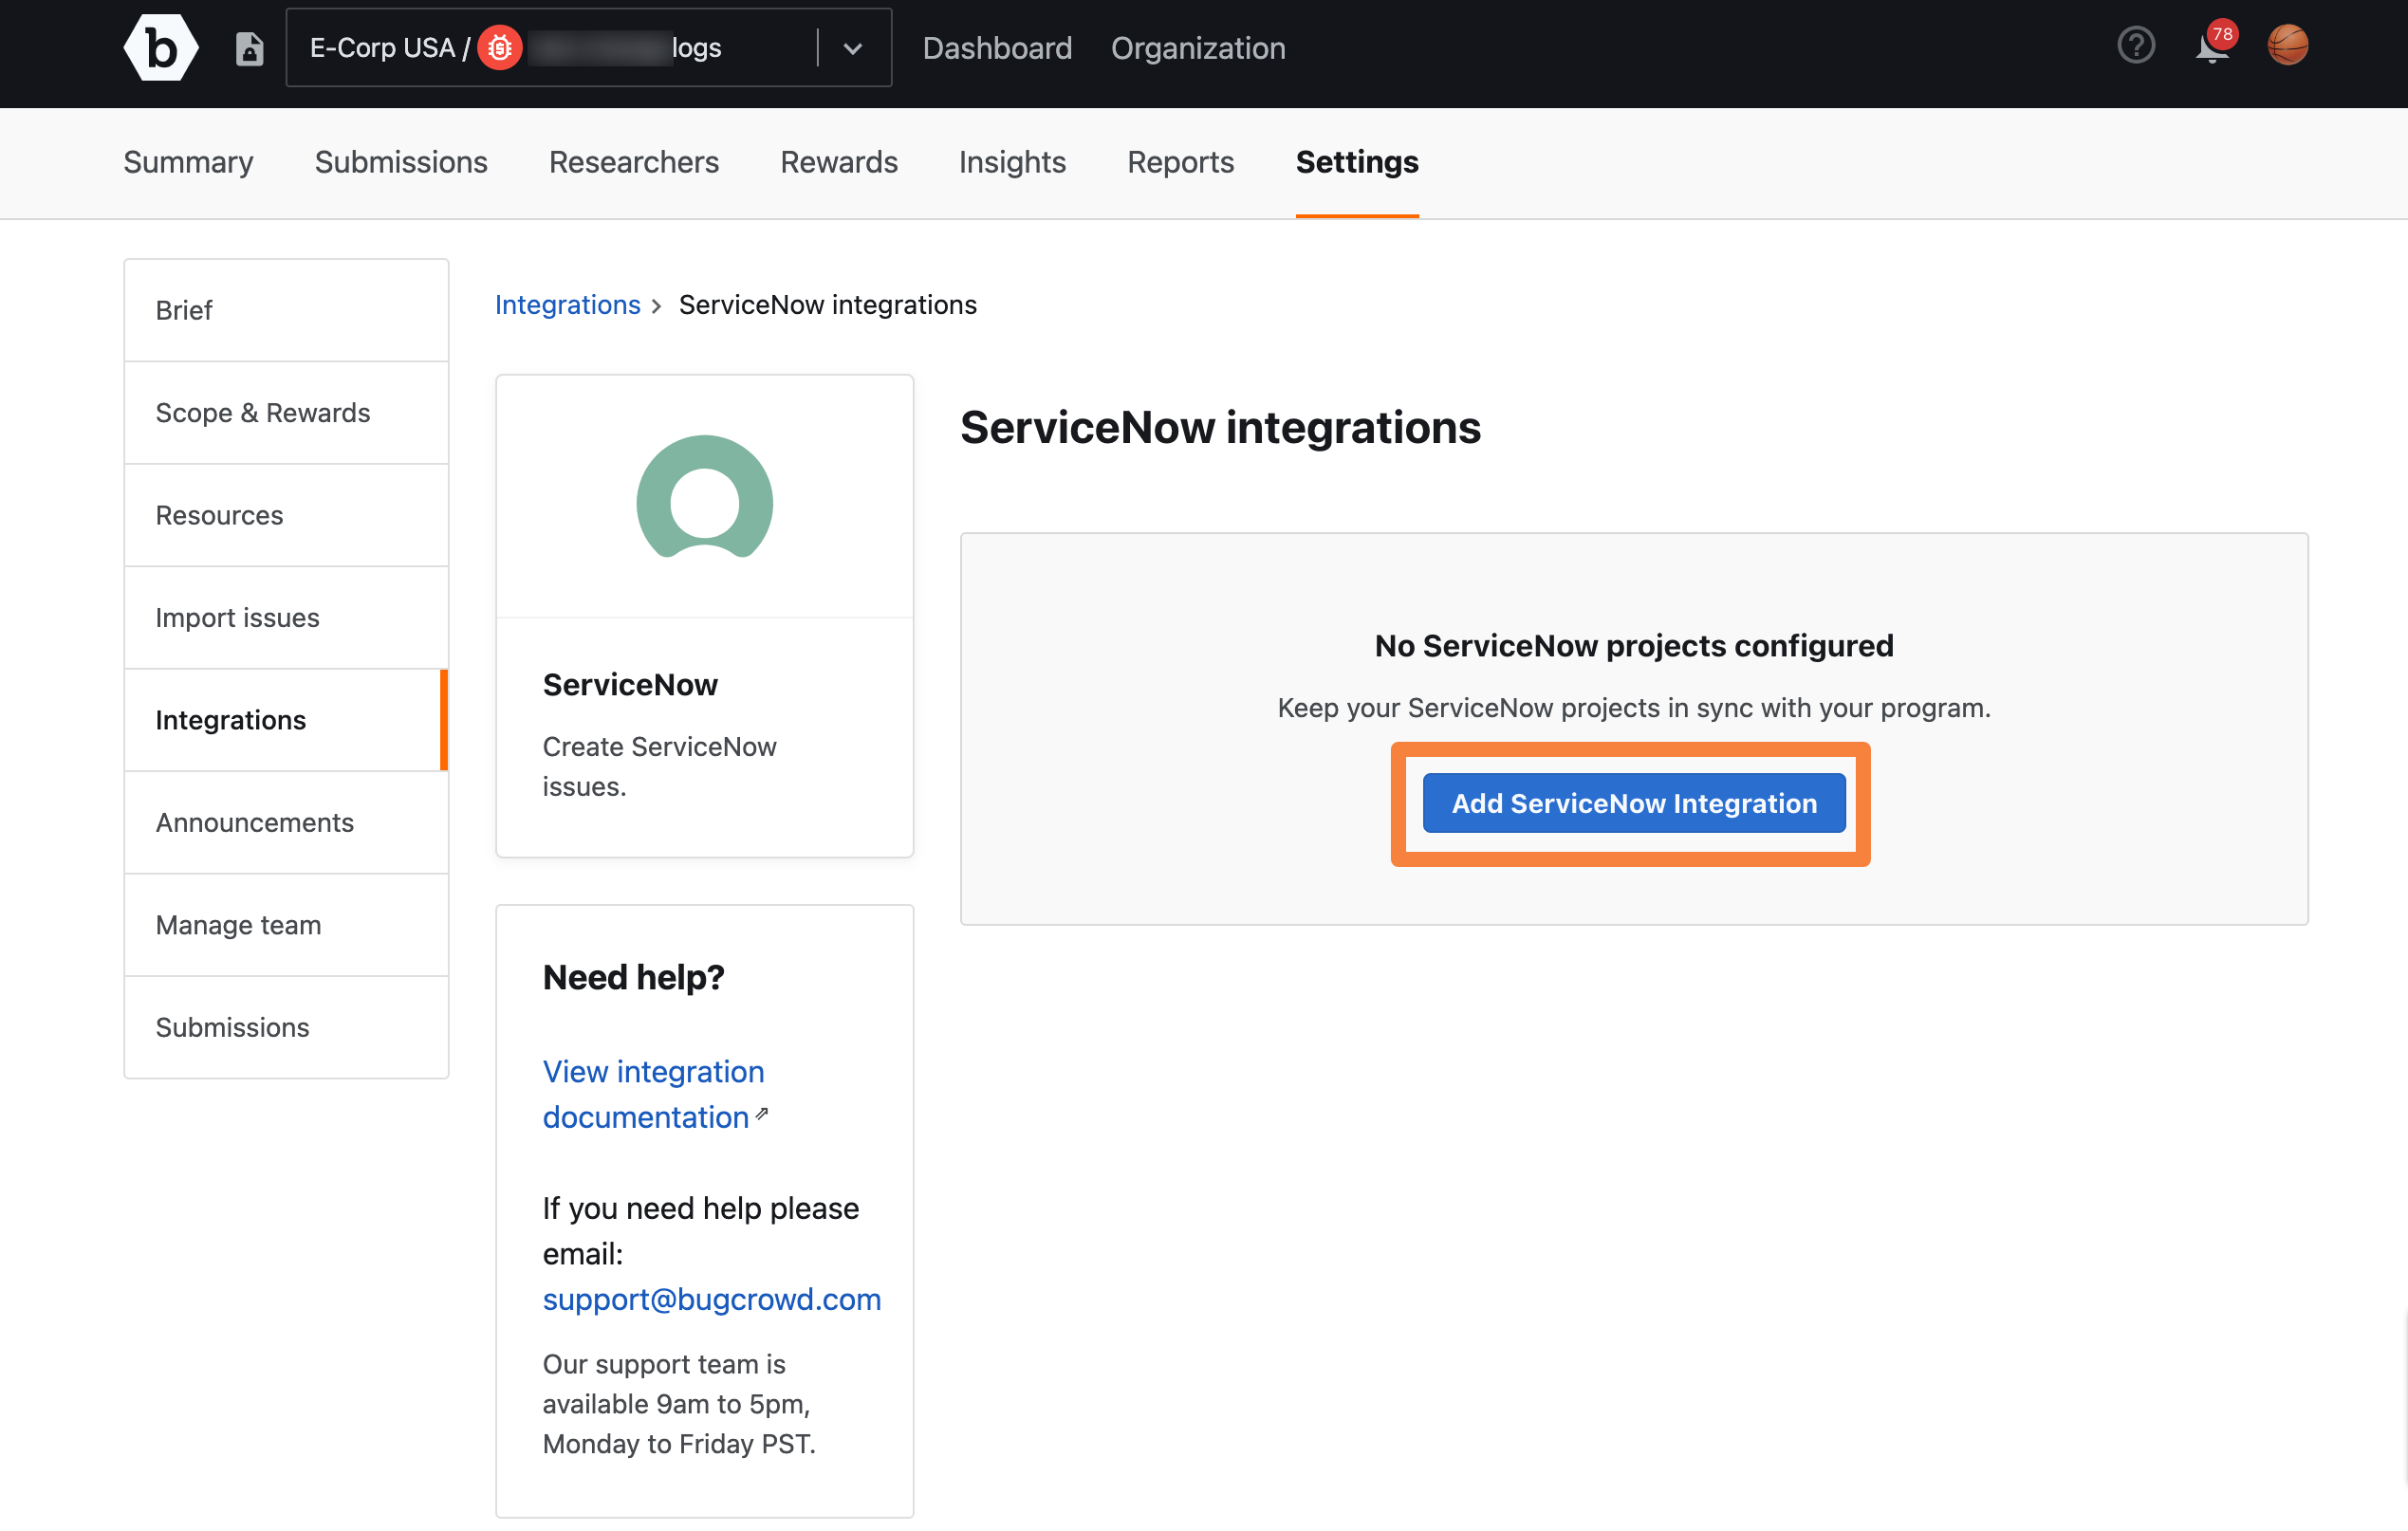Open Manage team in sidebar

click(x=286, y=925)
